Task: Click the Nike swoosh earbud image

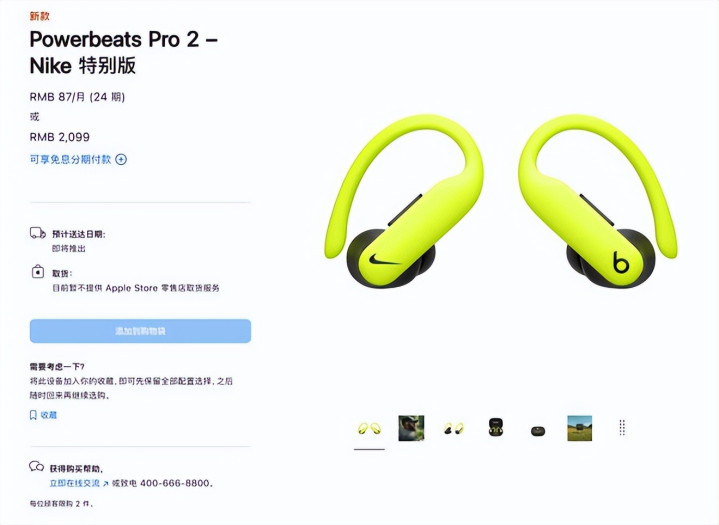Action: click(x=404, y=202)
